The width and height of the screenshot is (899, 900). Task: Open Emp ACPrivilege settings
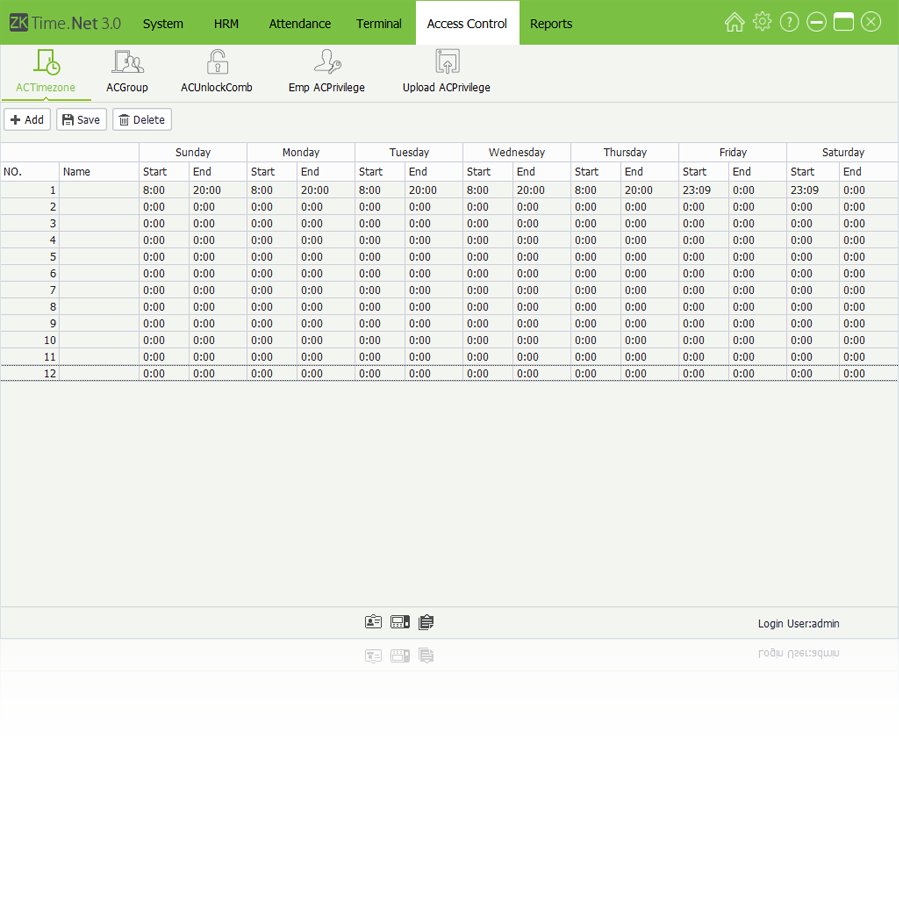tap(326, 72)
